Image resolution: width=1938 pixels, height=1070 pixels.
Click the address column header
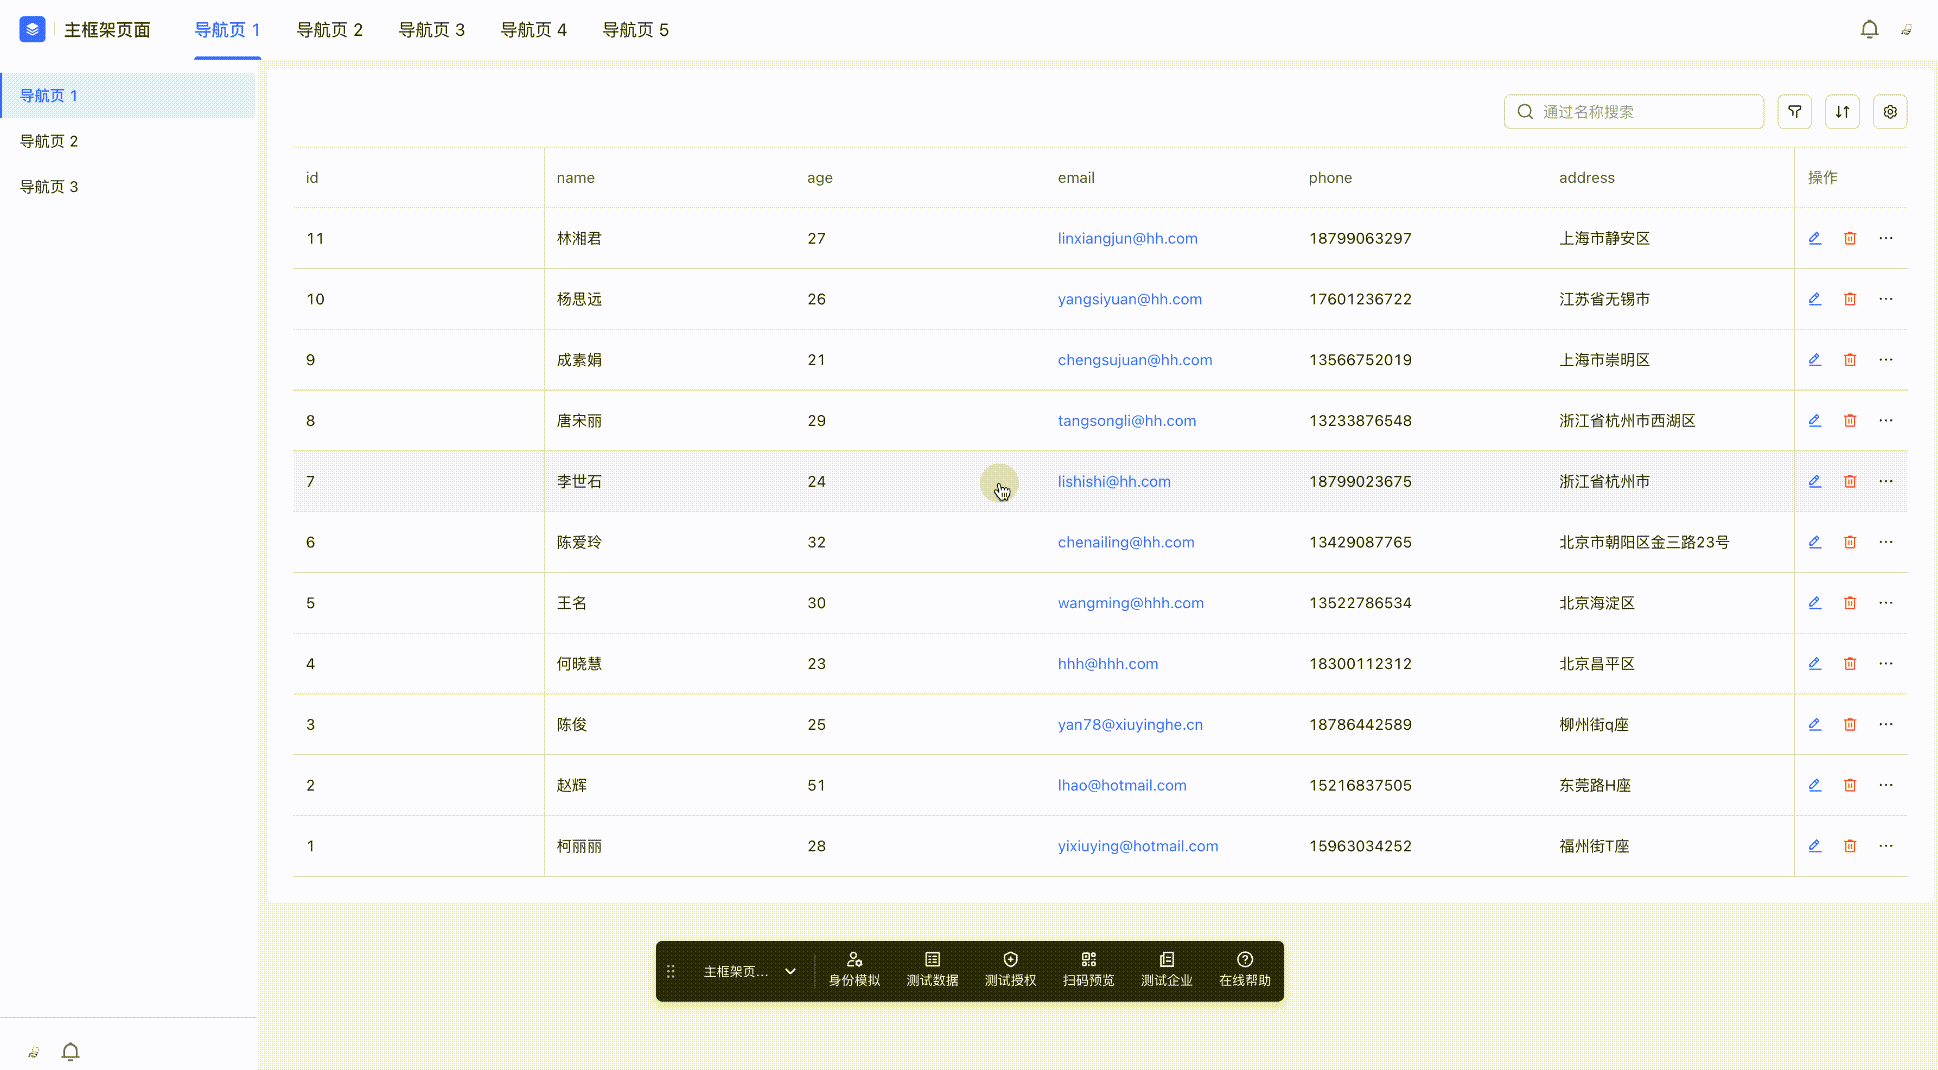click(1587, 178)
